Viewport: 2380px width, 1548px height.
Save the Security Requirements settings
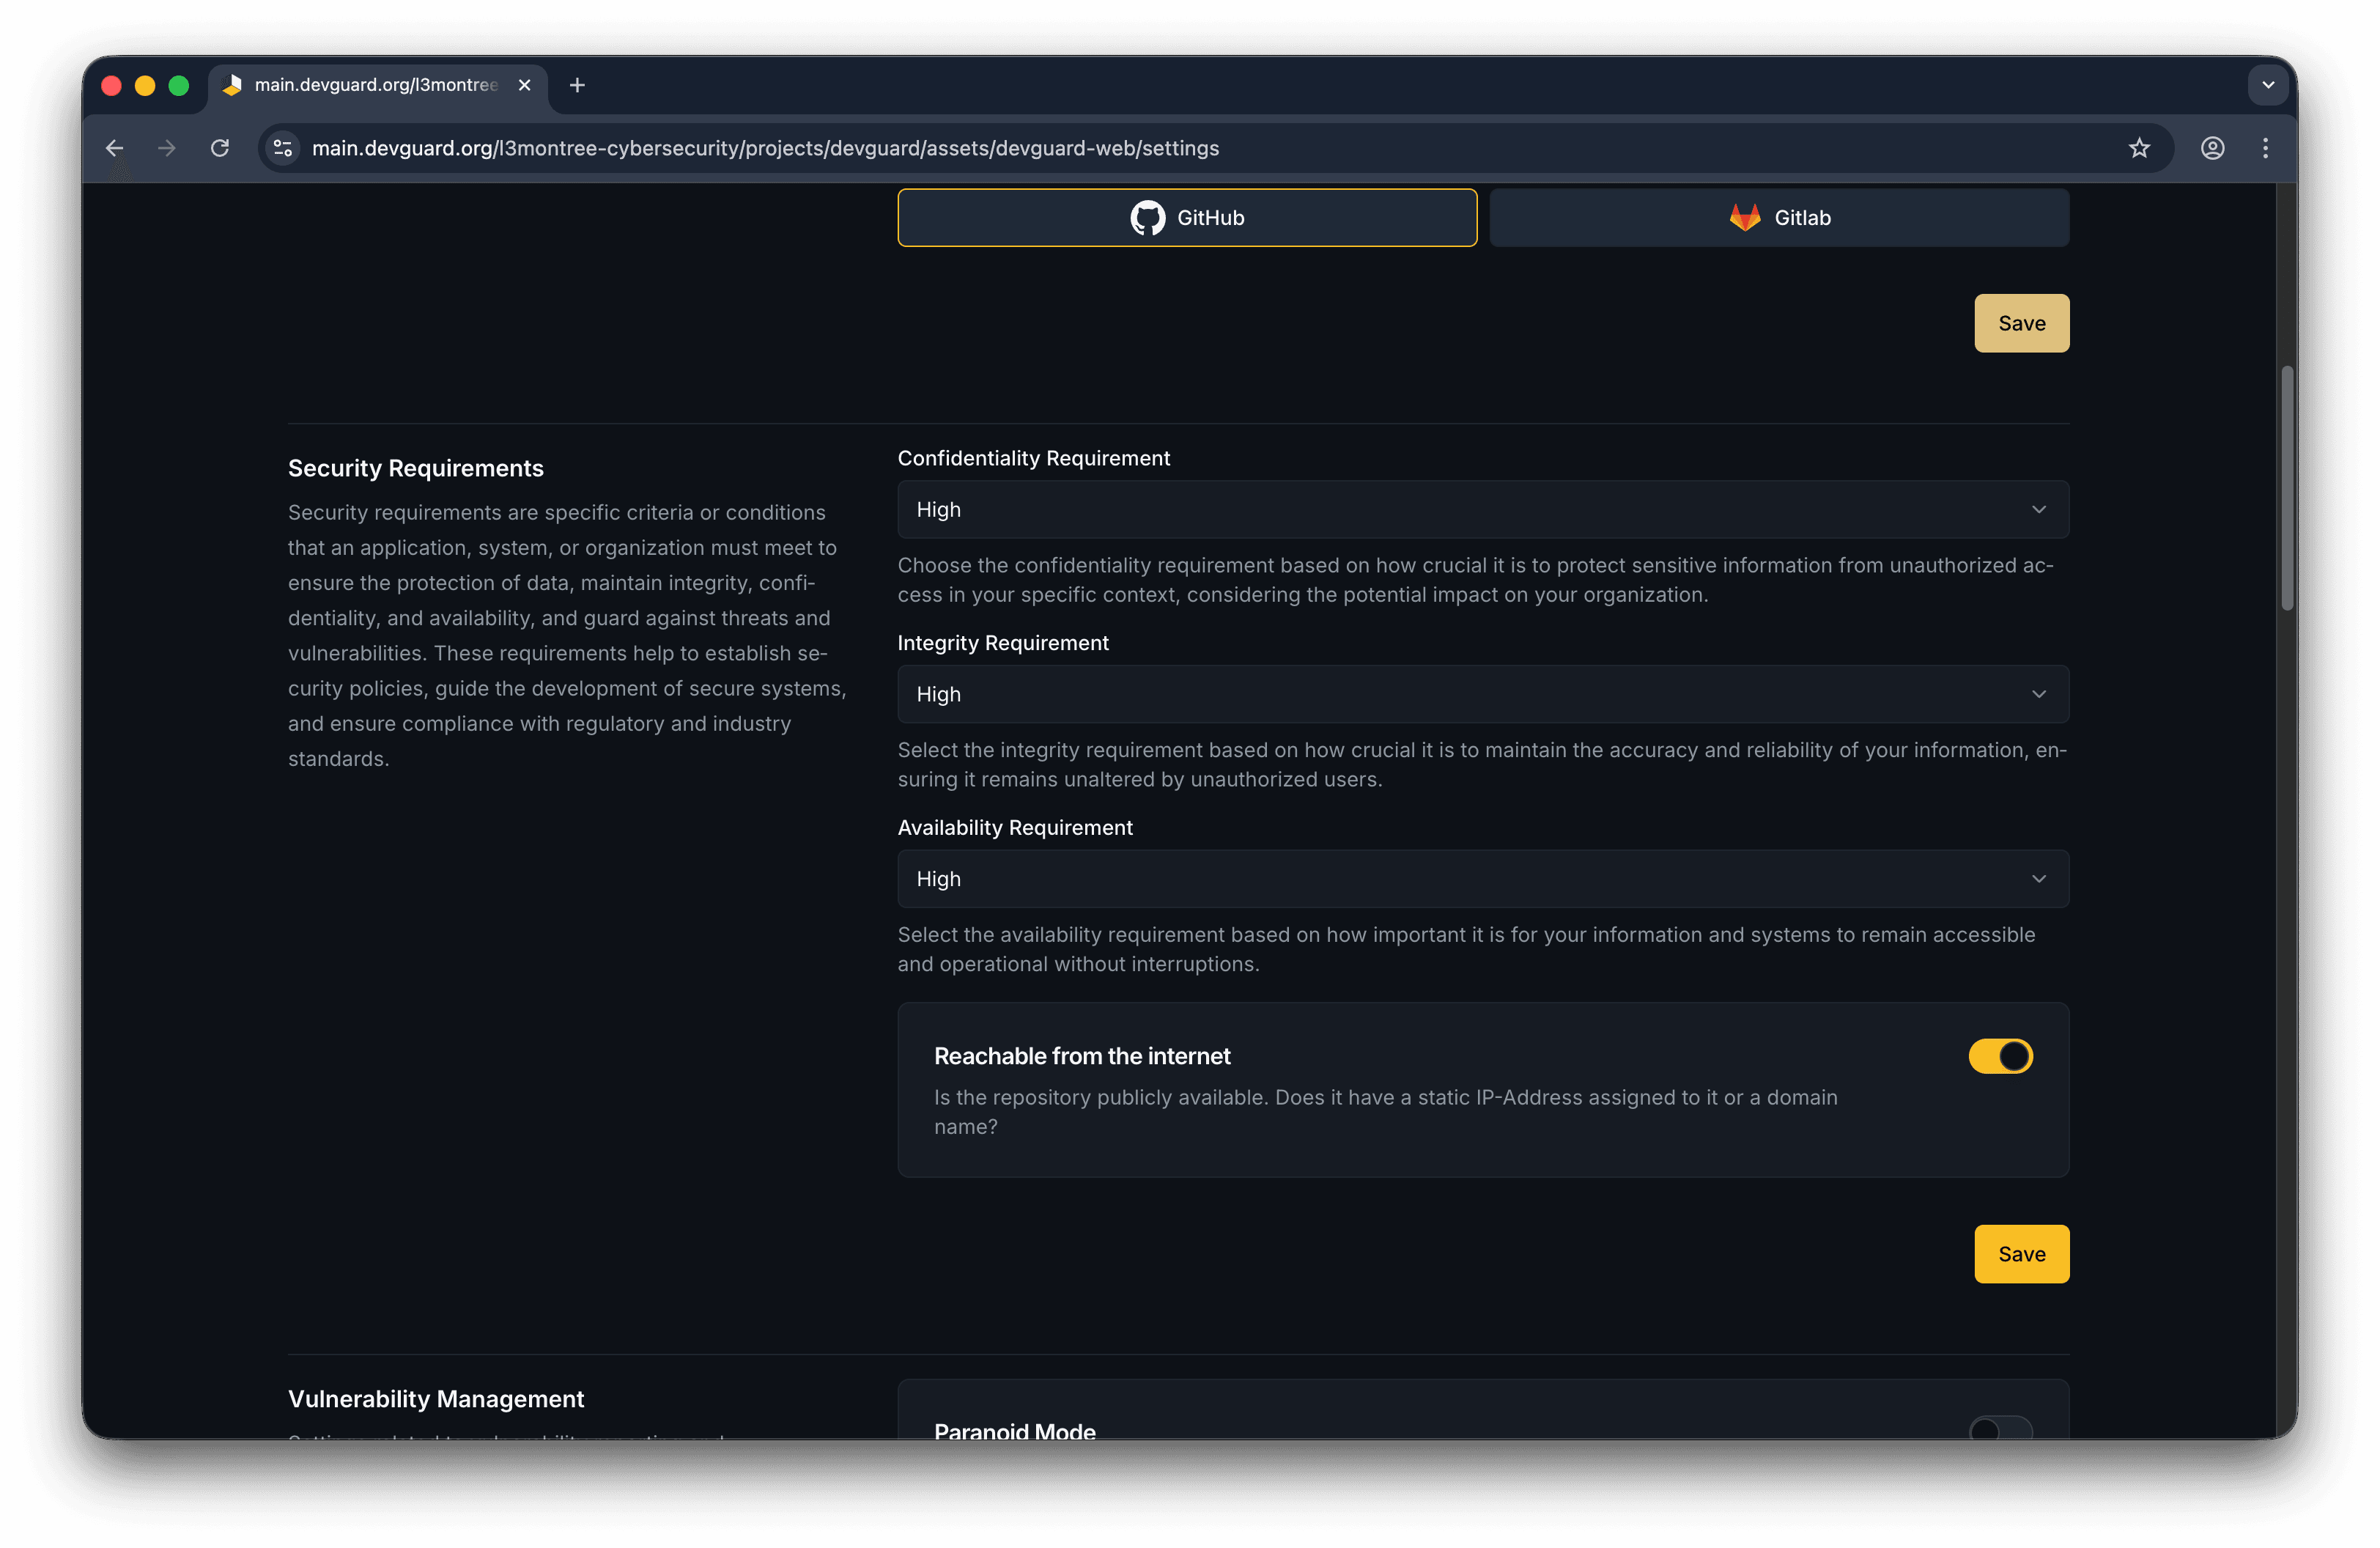(2021, 1254)
